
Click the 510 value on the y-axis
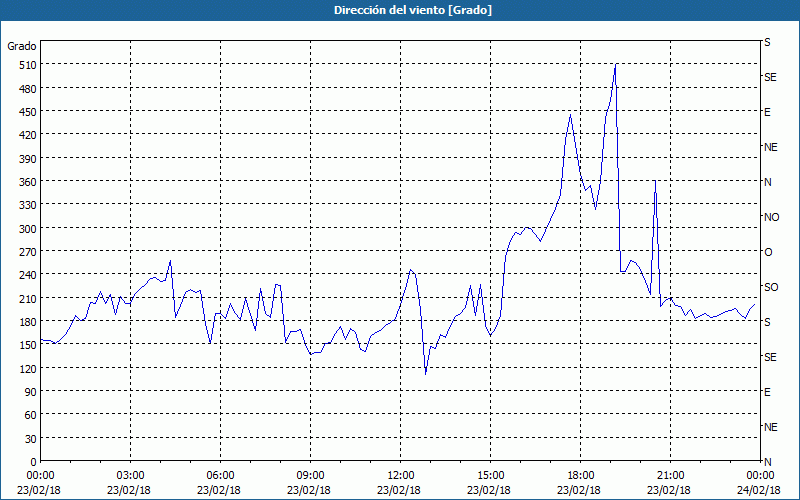[x=28, y=65]
